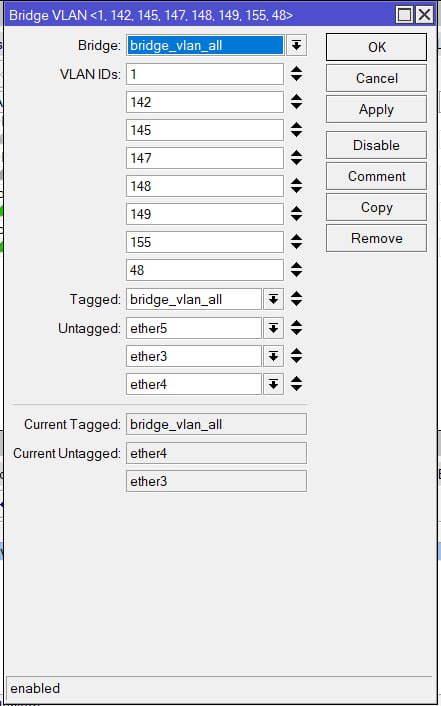
Task: Remove this Bridge VLAN entry
Action: click(376, 238)
